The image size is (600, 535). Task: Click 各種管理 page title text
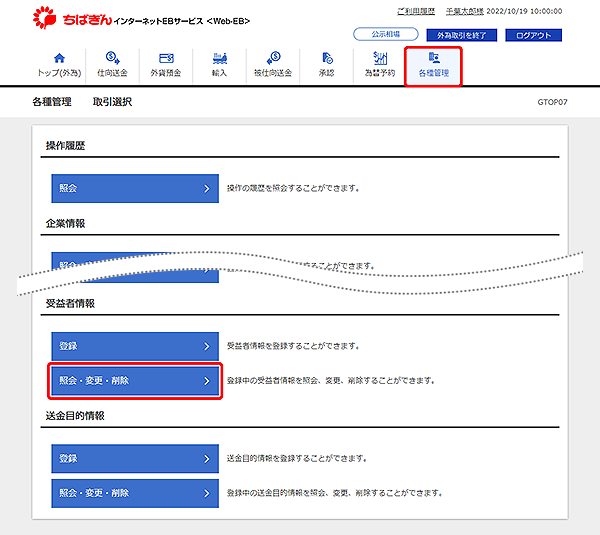[52, 102]
